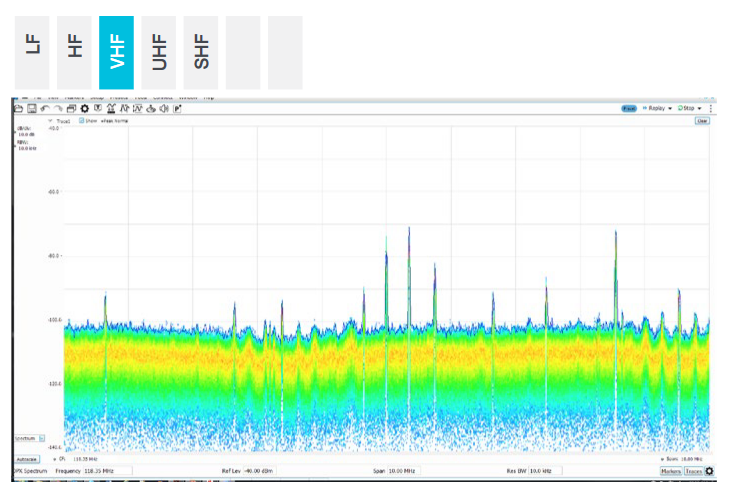729x489 pixels.
Task: Click the cascaded windows displays icon
Action: point(71,108)
